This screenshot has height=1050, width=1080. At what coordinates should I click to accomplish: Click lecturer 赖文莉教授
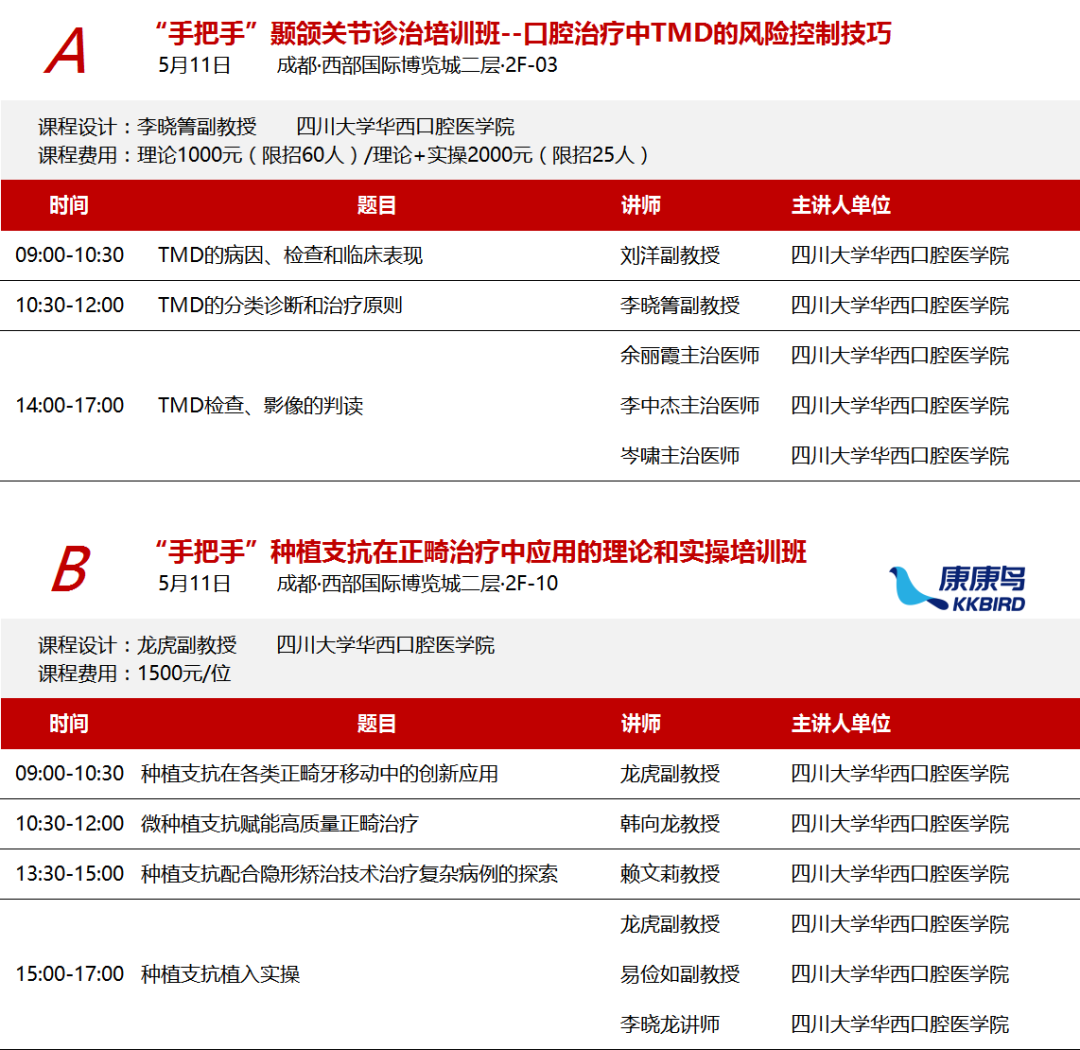[x=669, y=874]
